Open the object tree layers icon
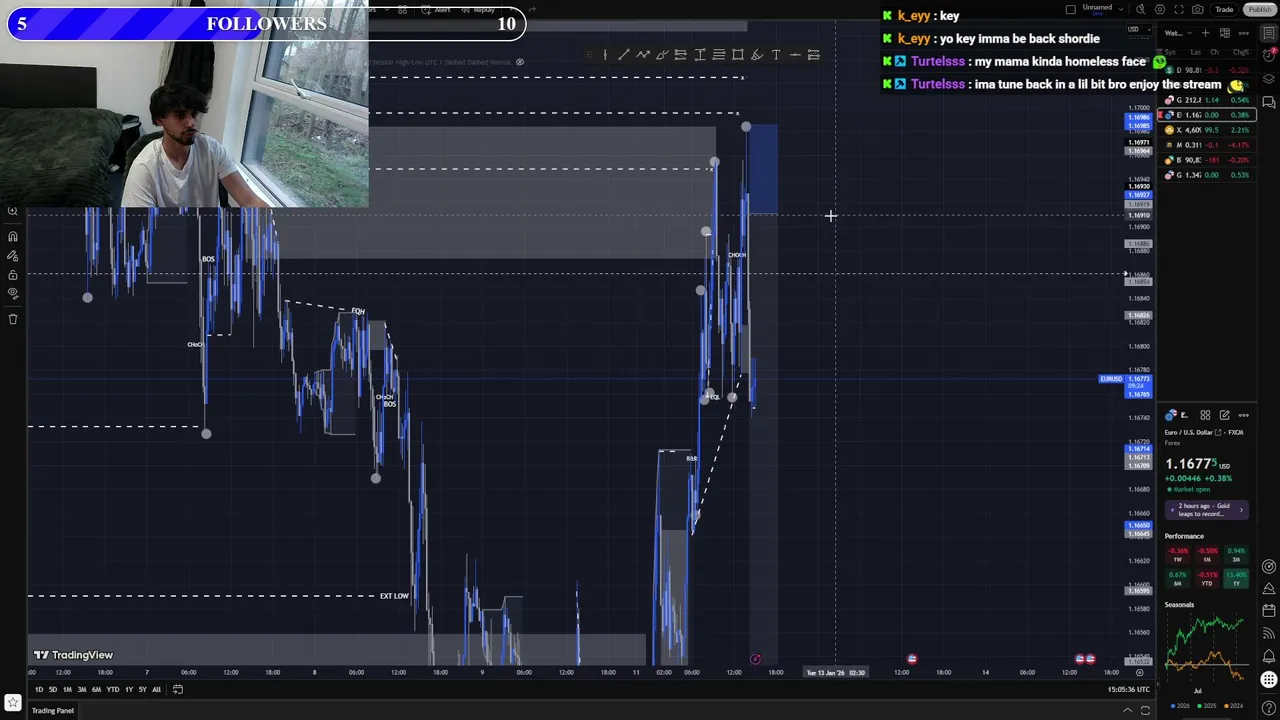This screenshot has width=1280, height=720. point(1269,79)
